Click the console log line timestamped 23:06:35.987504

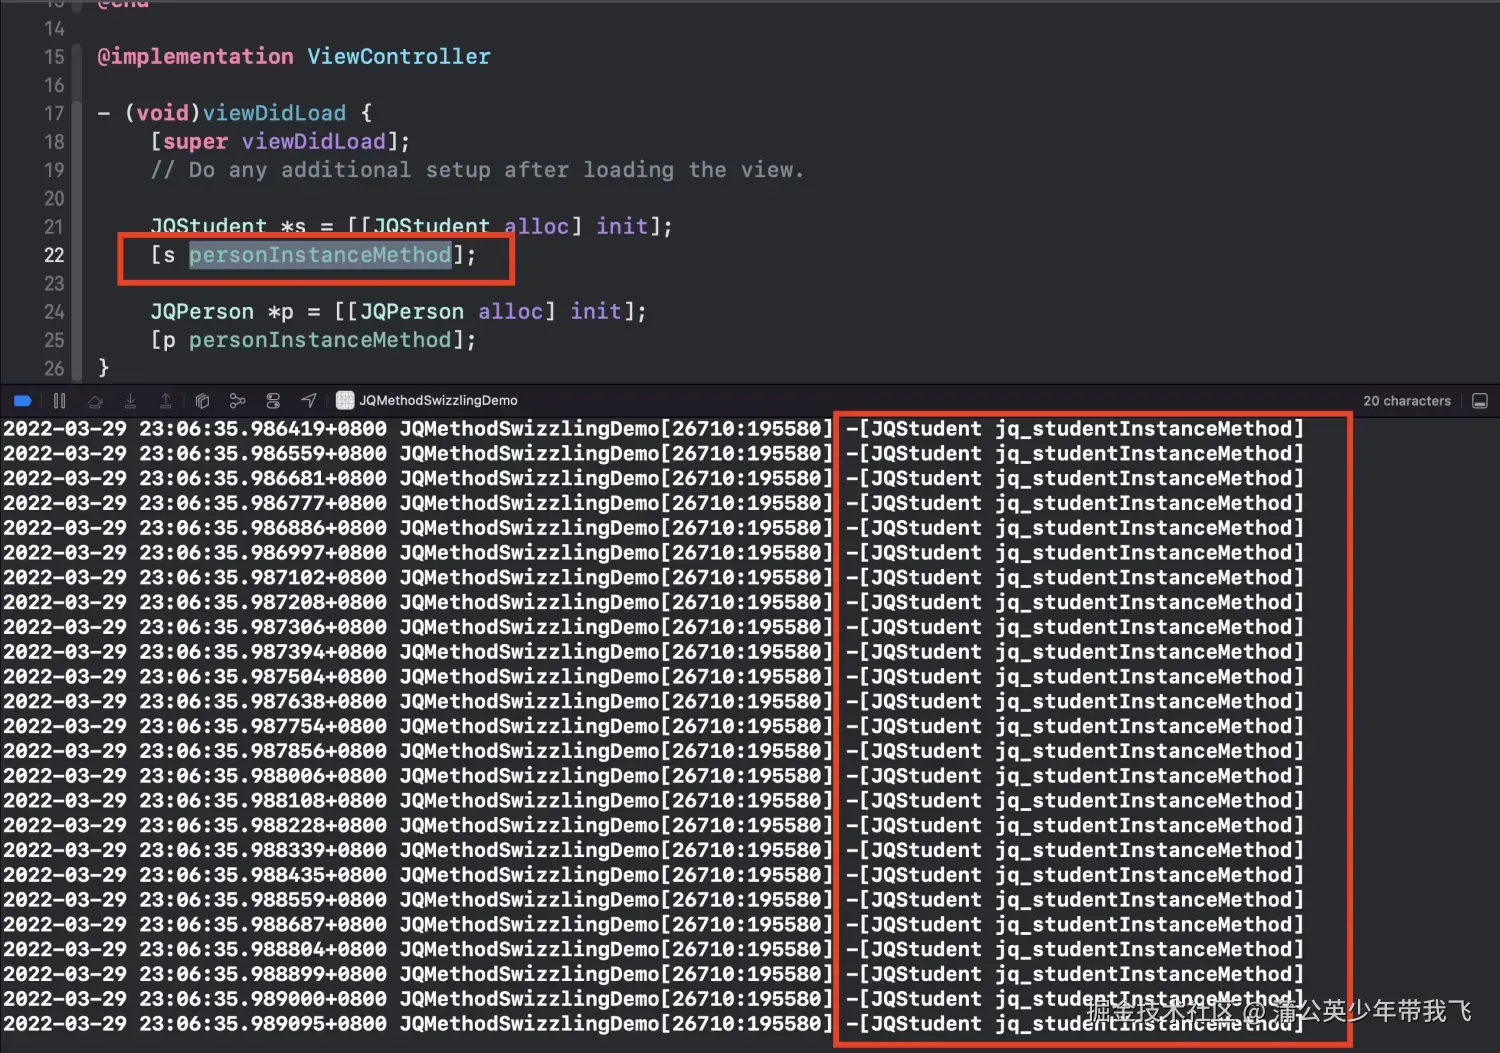[654, 677]
